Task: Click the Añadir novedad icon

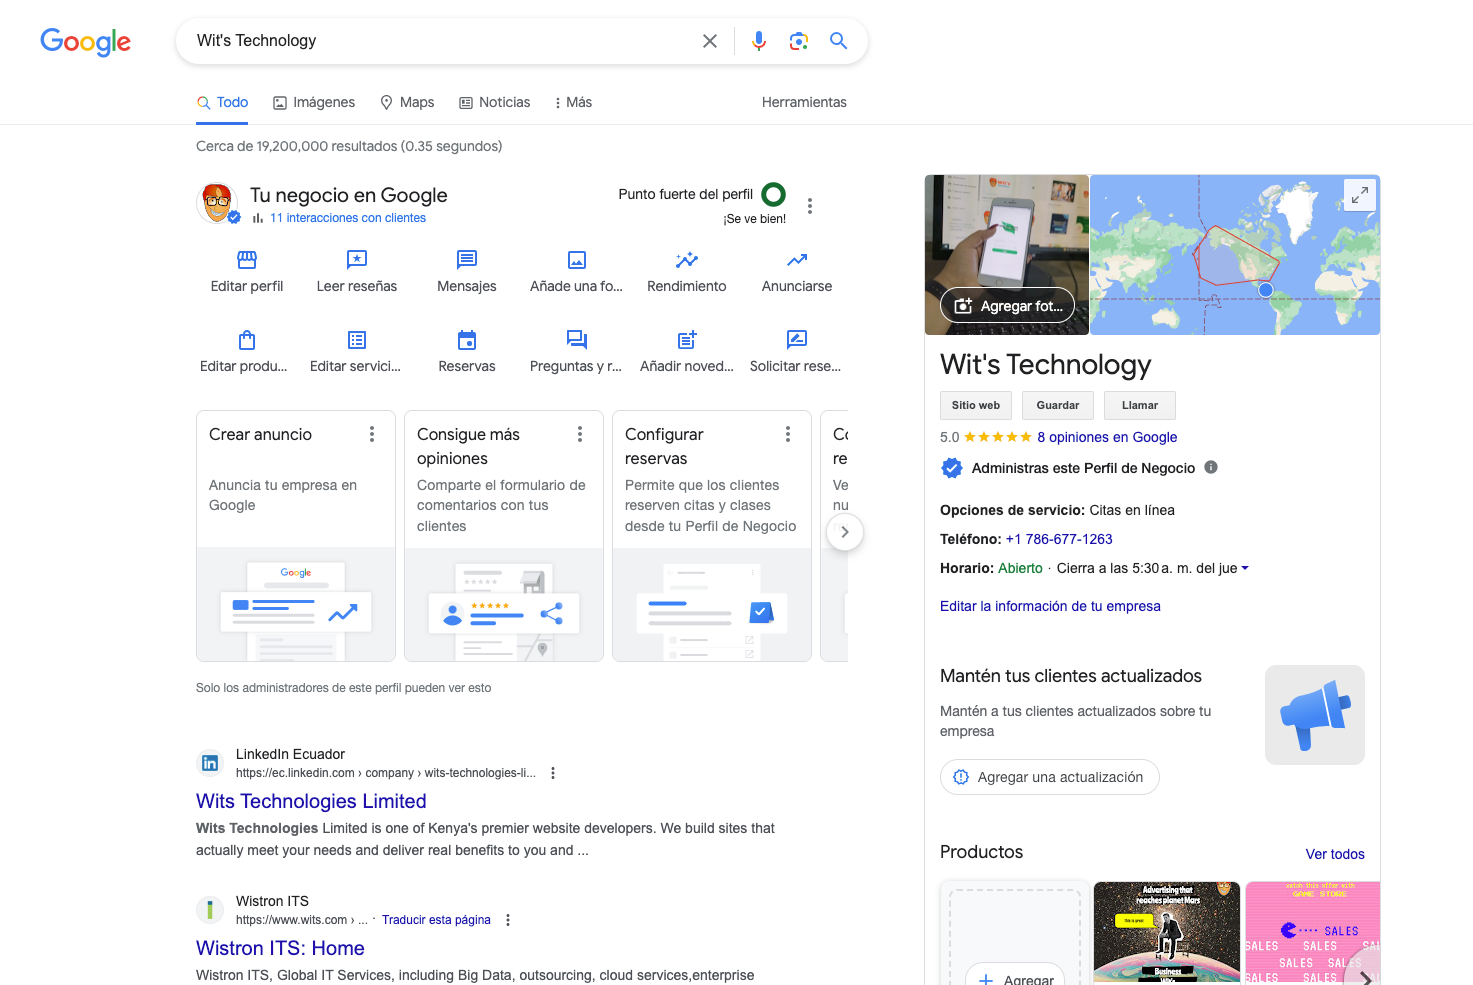Action: (x=686, y=339)
